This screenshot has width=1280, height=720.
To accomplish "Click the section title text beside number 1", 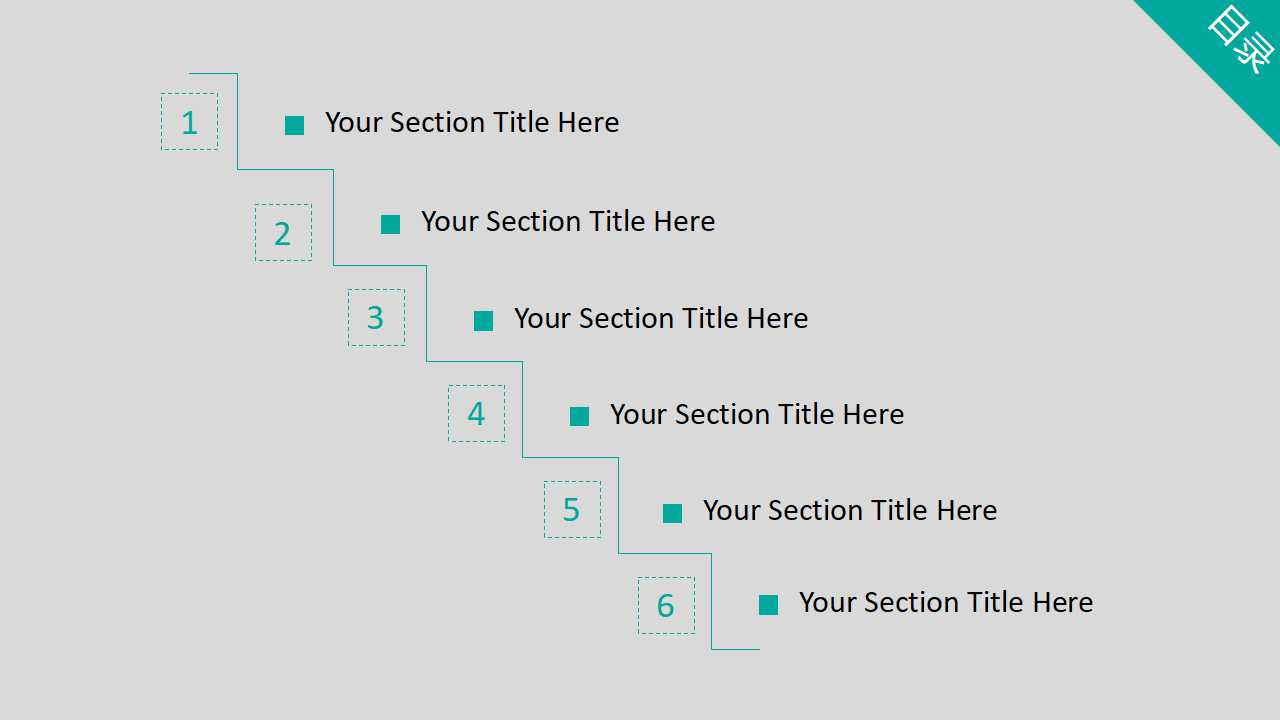I will click(x=472, y=122).
